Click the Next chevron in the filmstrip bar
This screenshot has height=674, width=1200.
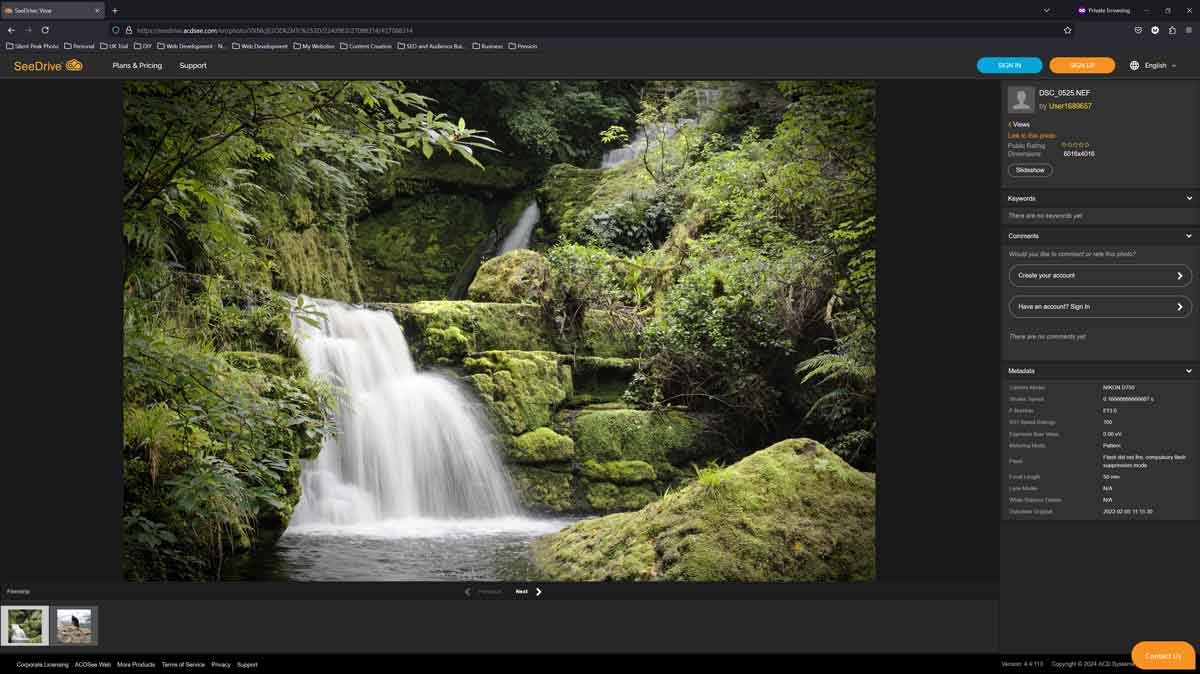538,591
